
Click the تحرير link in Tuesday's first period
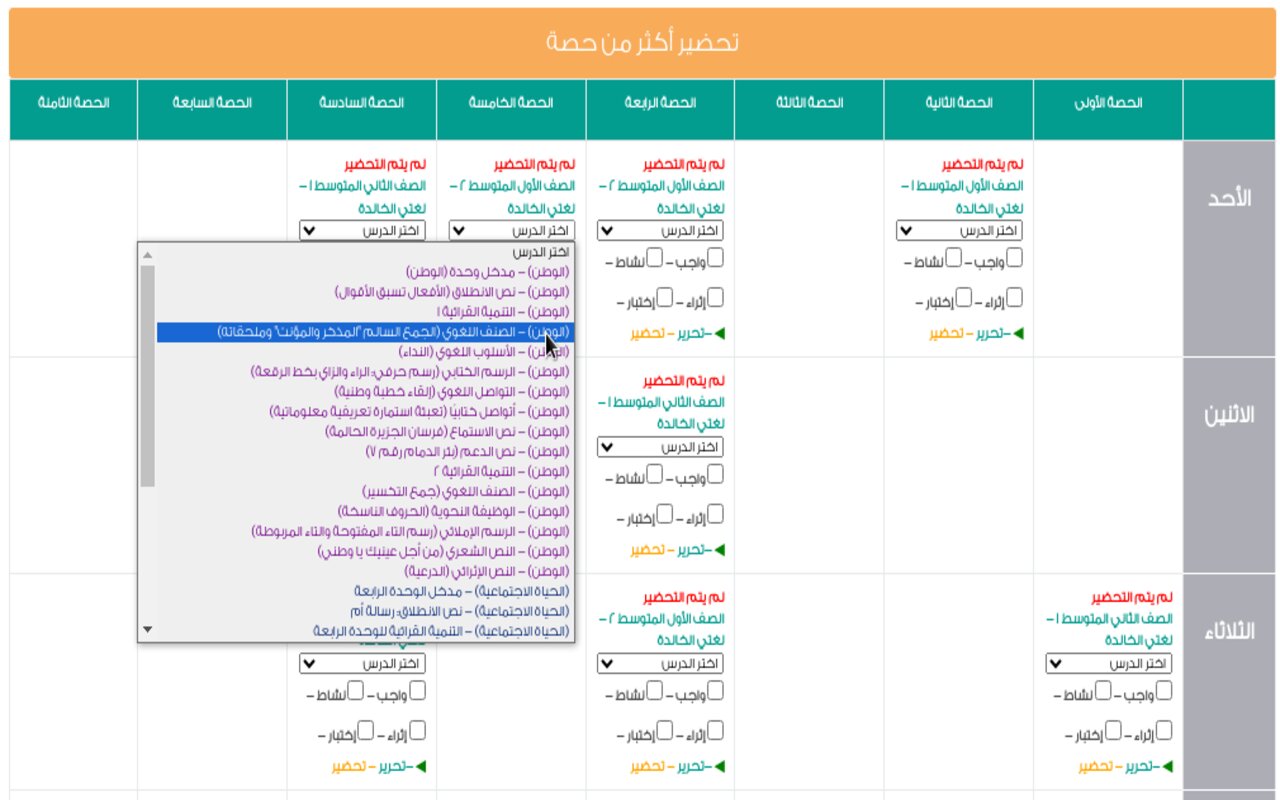pos(1141,766)
